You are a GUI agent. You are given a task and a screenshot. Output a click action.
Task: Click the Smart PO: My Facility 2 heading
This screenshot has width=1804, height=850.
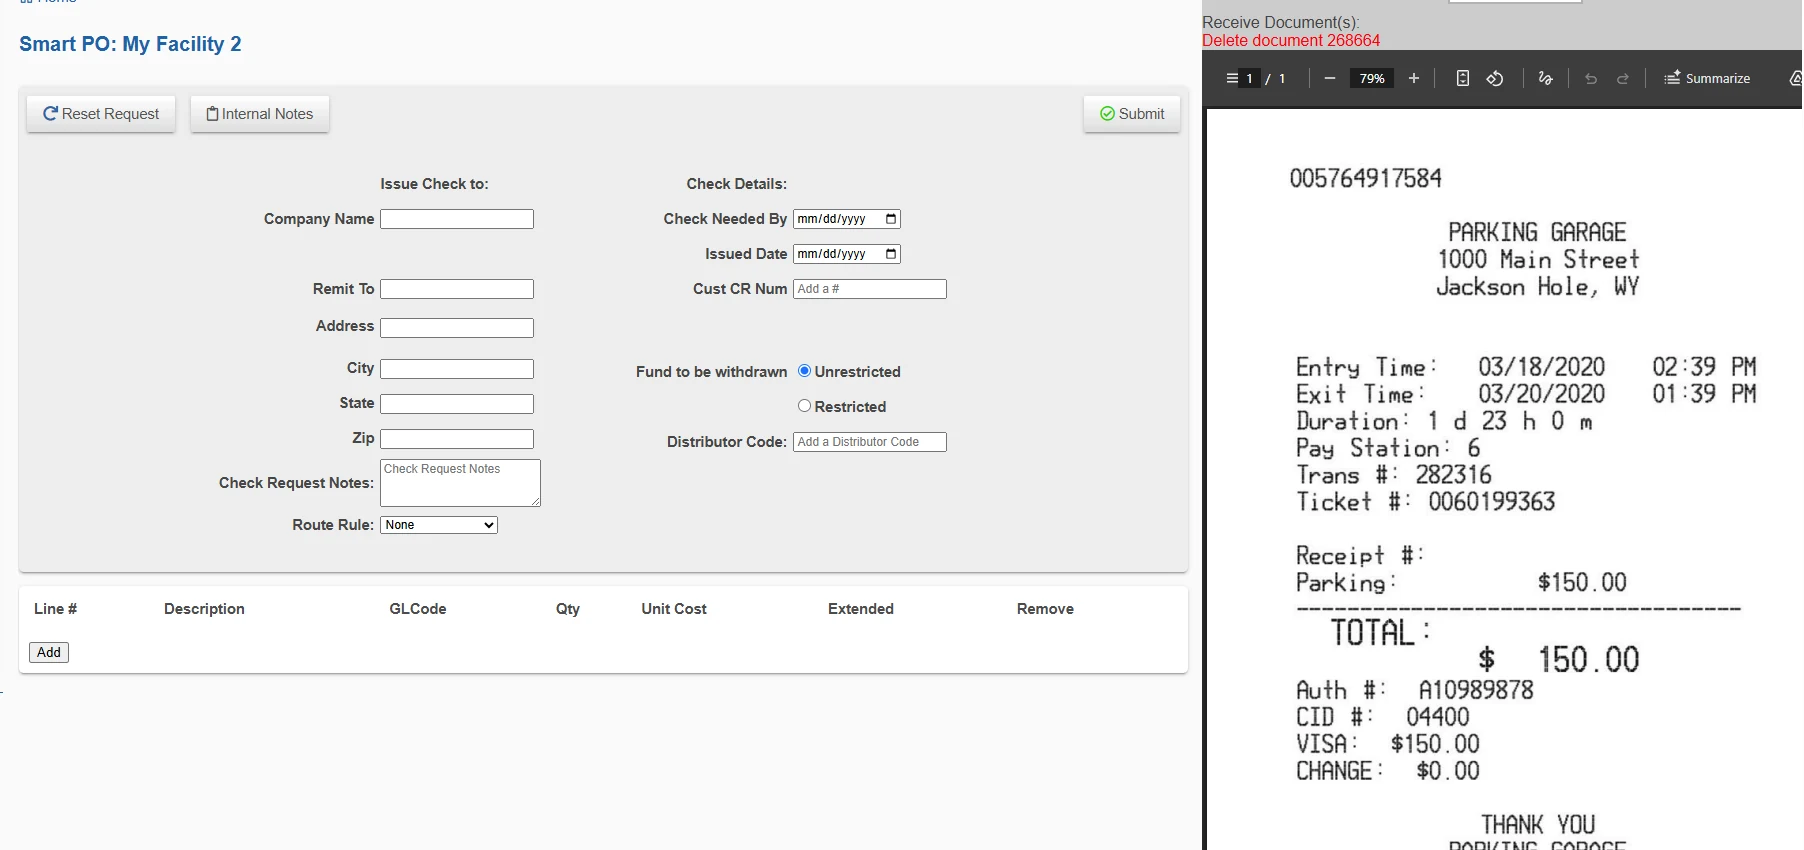tap(130, 44)
